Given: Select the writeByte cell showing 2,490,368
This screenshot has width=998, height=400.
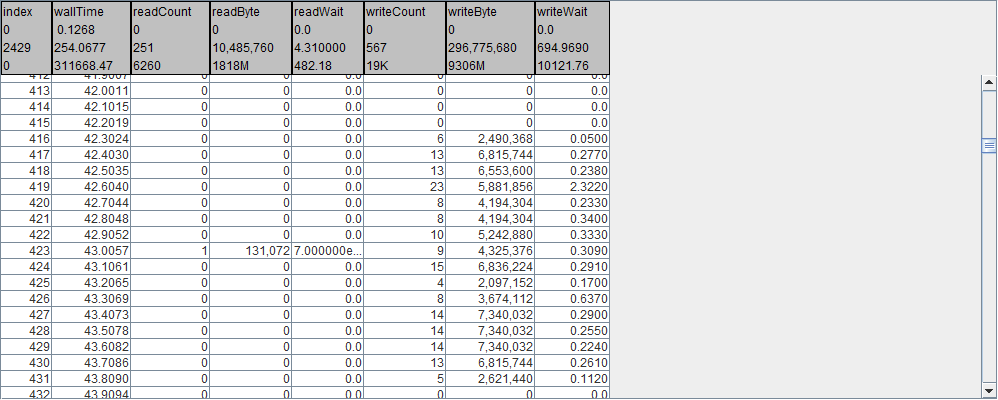Looking at the screenshot, I should pyautogui.click(x=489, y=139).
